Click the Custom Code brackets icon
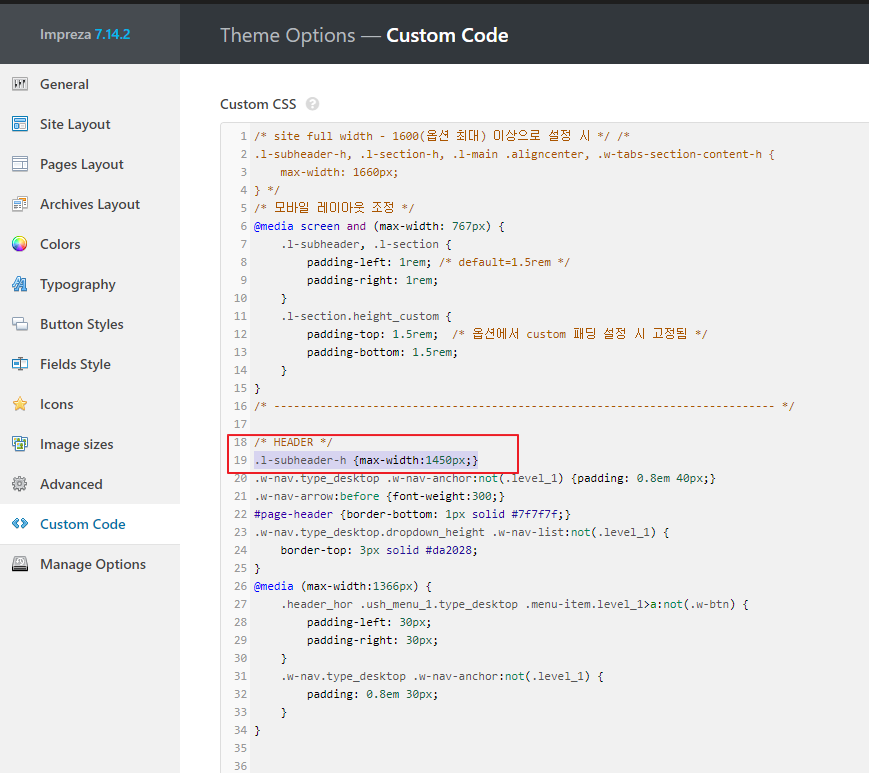Image resolution: width=869 pixels, height=773 pixels. pos(20,524)
